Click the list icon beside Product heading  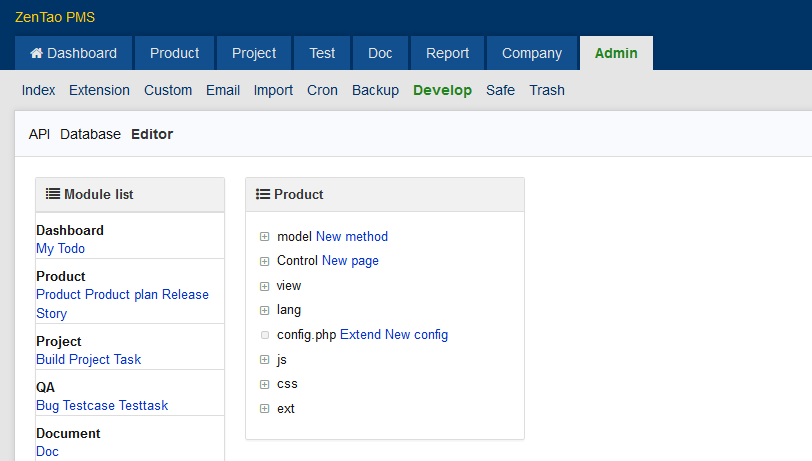(263, 194)
